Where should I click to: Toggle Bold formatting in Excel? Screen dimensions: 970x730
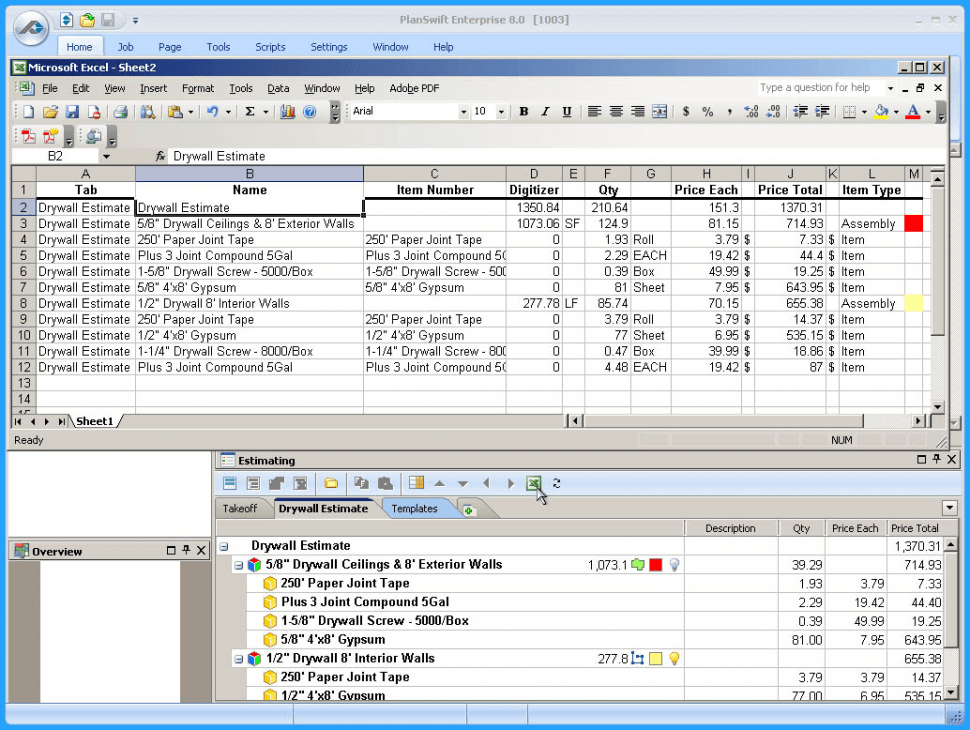(x=523, y=111)
